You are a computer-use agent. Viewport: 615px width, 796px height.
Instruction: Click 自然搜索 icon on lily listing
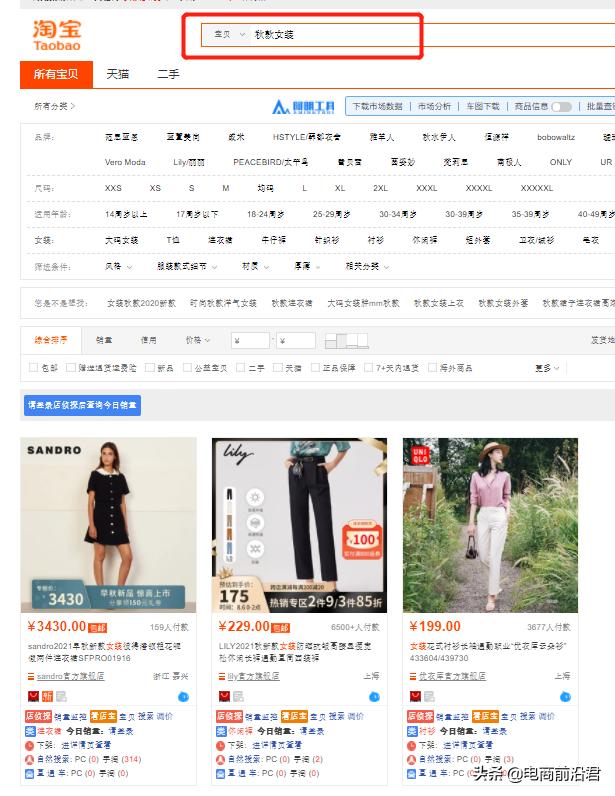click(x=220, y=760)
